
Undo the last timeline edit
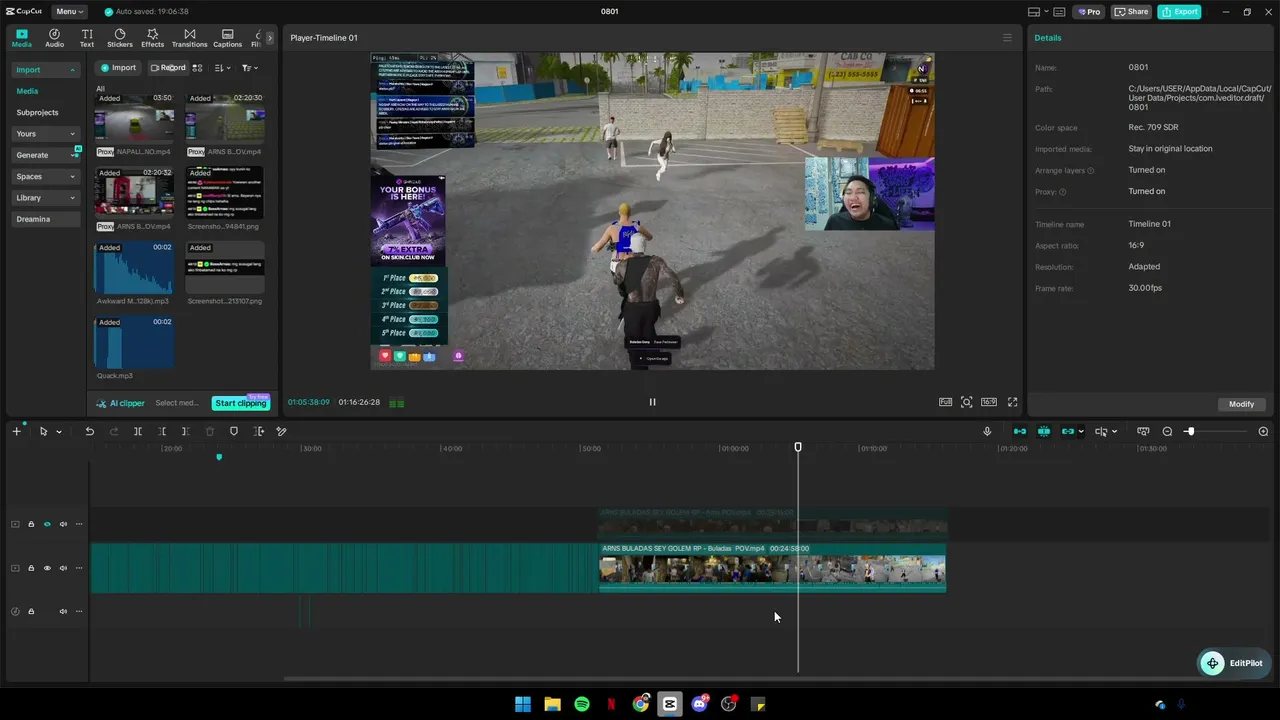(x=89, y=431)
